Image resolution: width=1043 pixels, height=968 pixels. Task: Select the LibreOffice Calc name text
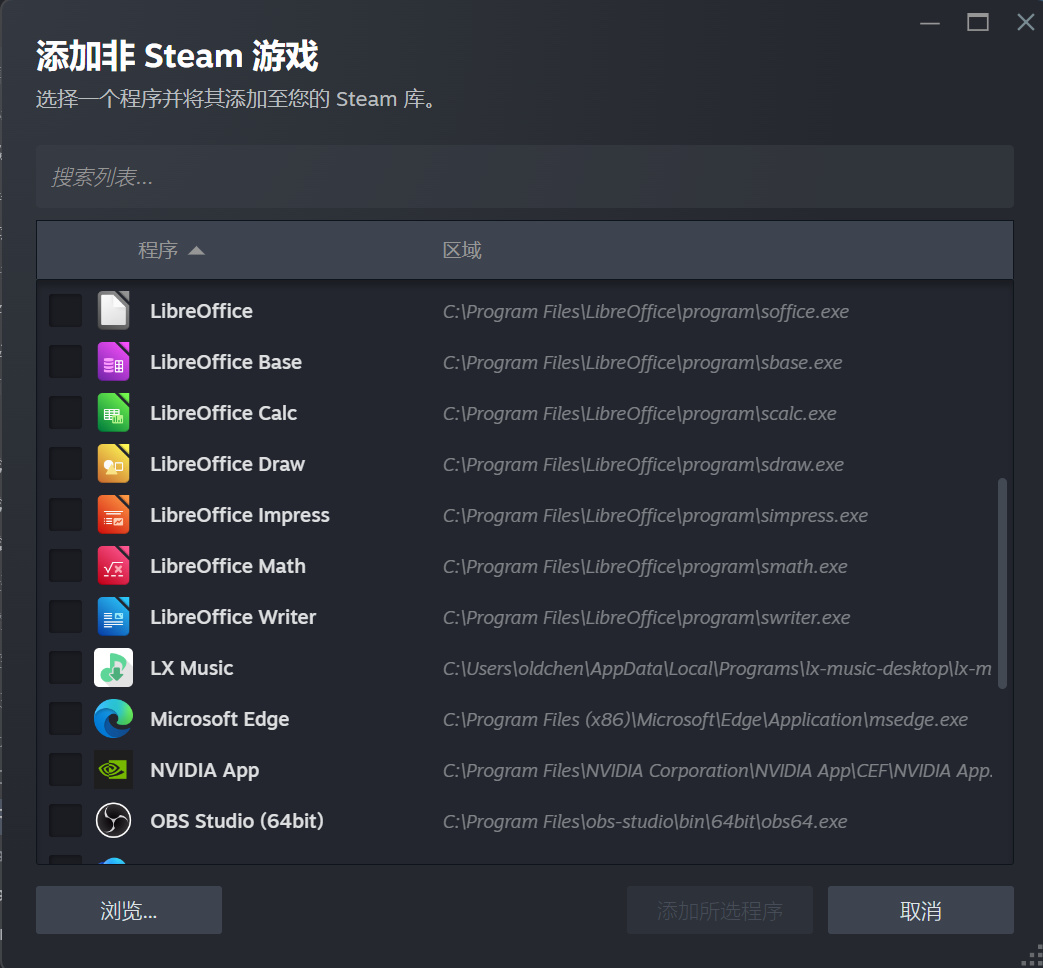[224, 413]
